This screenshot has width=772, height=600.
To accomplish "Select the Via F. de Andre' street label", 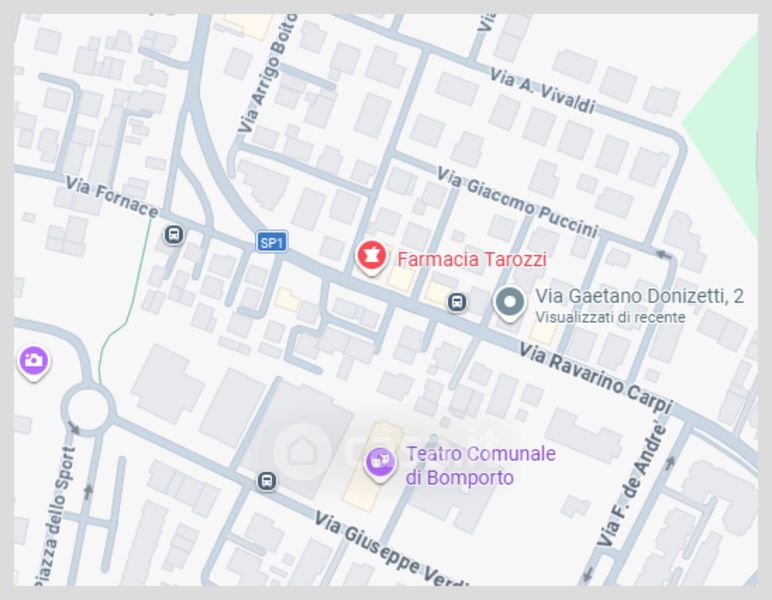I will coord(633,483).
